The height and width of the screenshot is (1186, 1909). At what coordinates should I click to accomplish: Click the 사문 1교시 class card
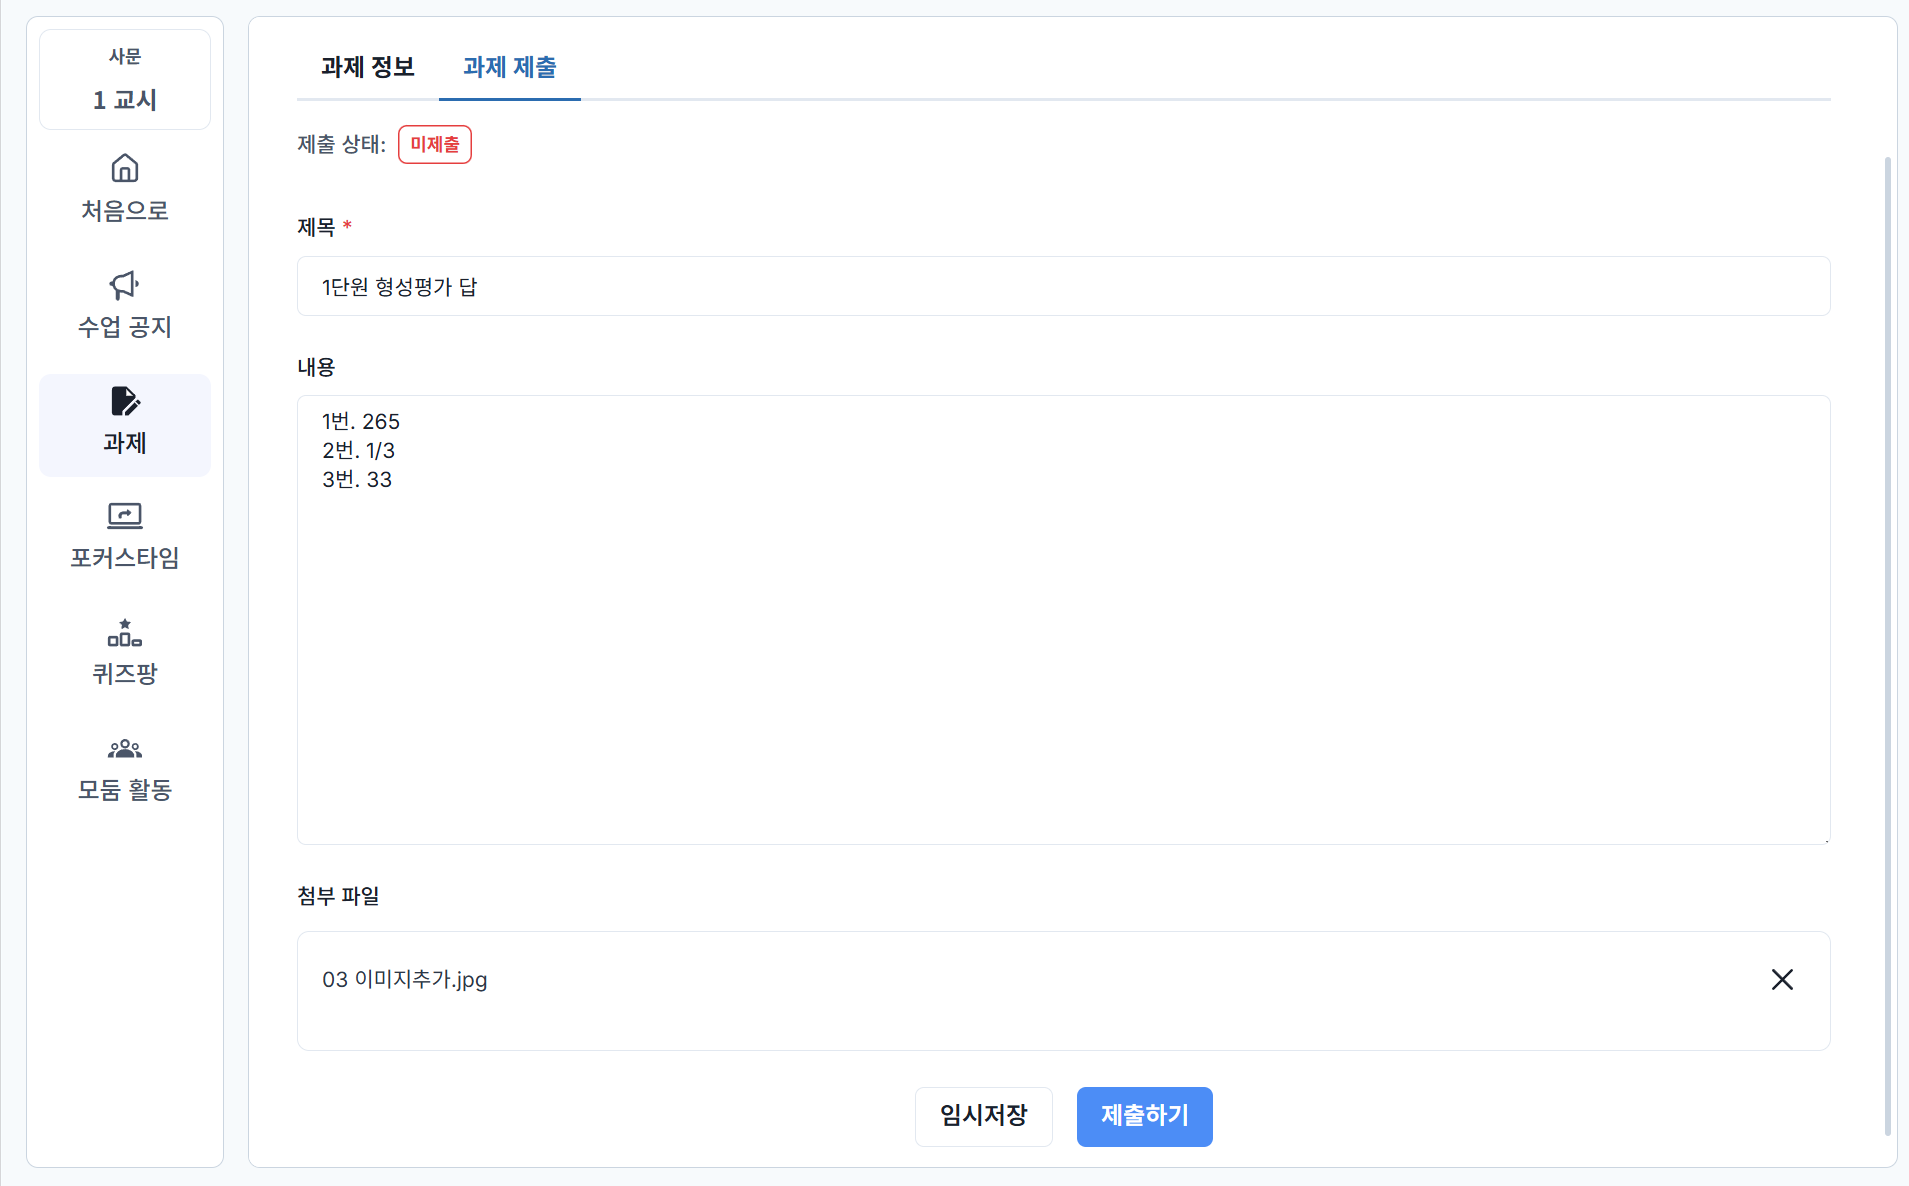[125, 80]
